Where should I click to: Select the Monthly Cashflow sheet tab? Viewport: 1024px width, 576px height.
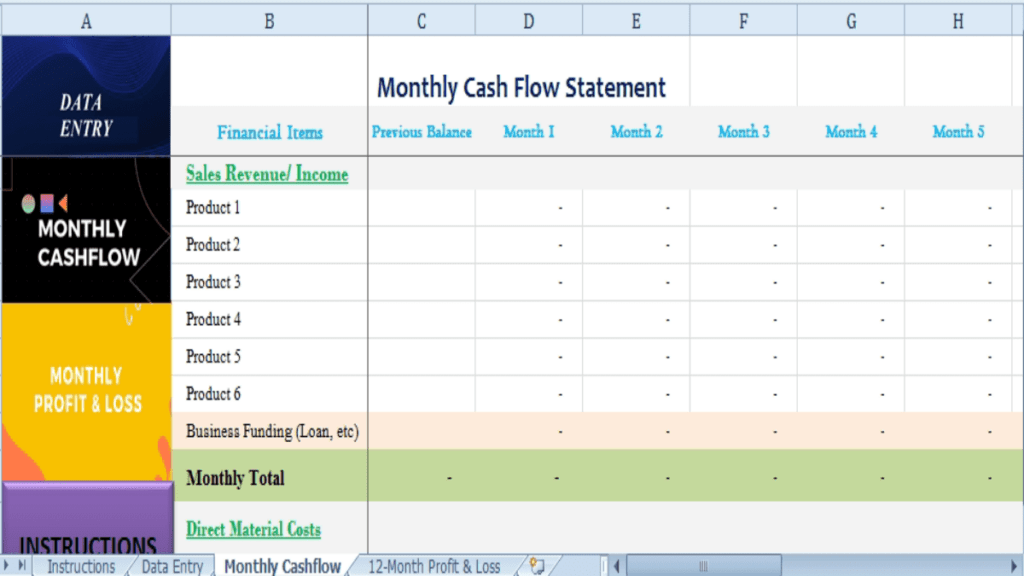pos(283,565)
